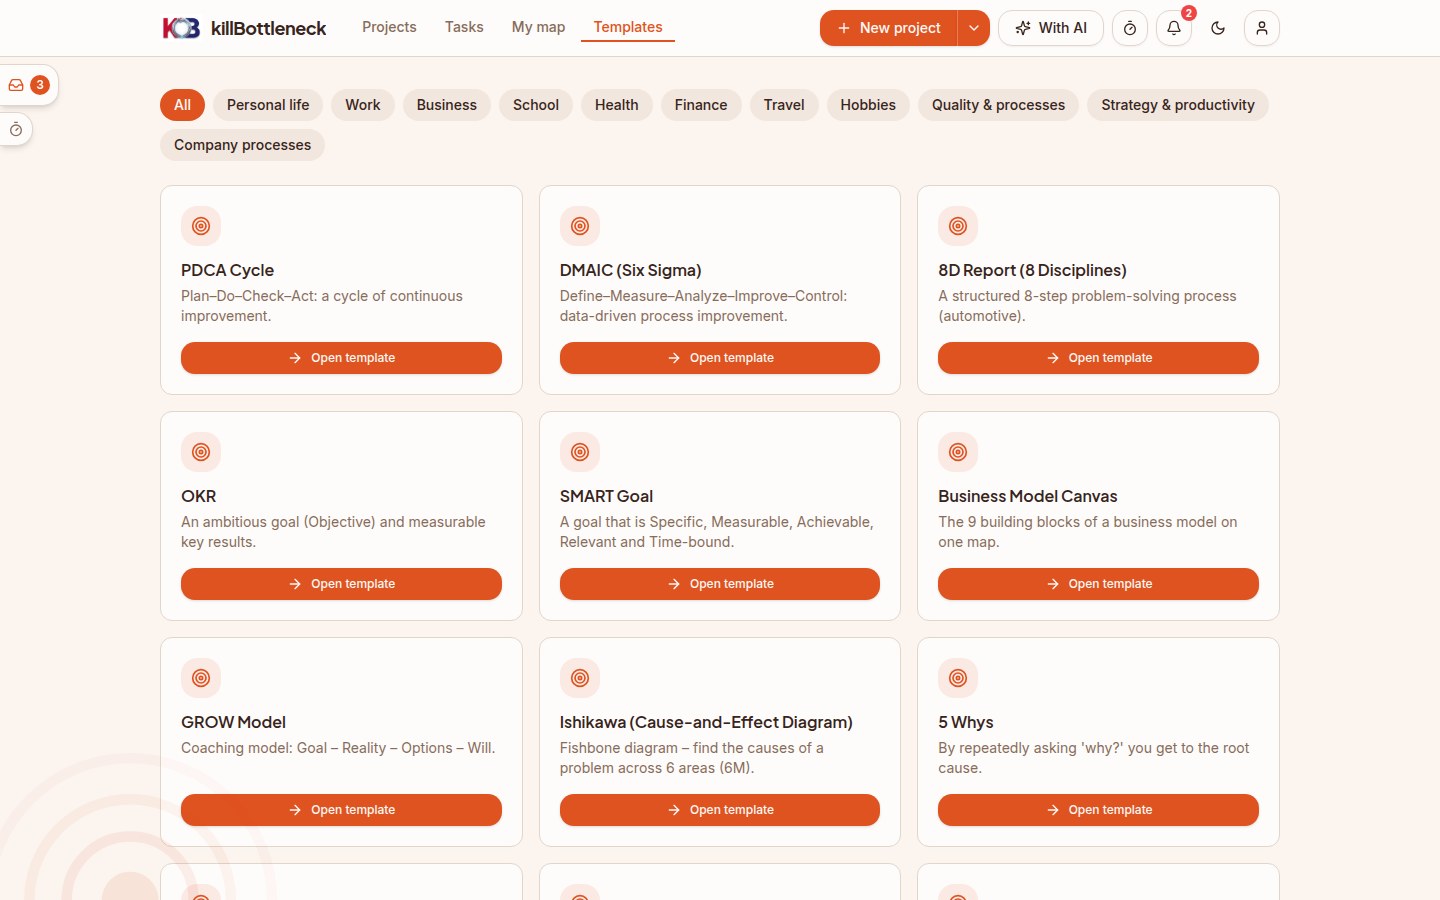Go to the Projects tab
Image resolution: width=1440 pixels, height=900 pixels.
(x=389, y=27)
